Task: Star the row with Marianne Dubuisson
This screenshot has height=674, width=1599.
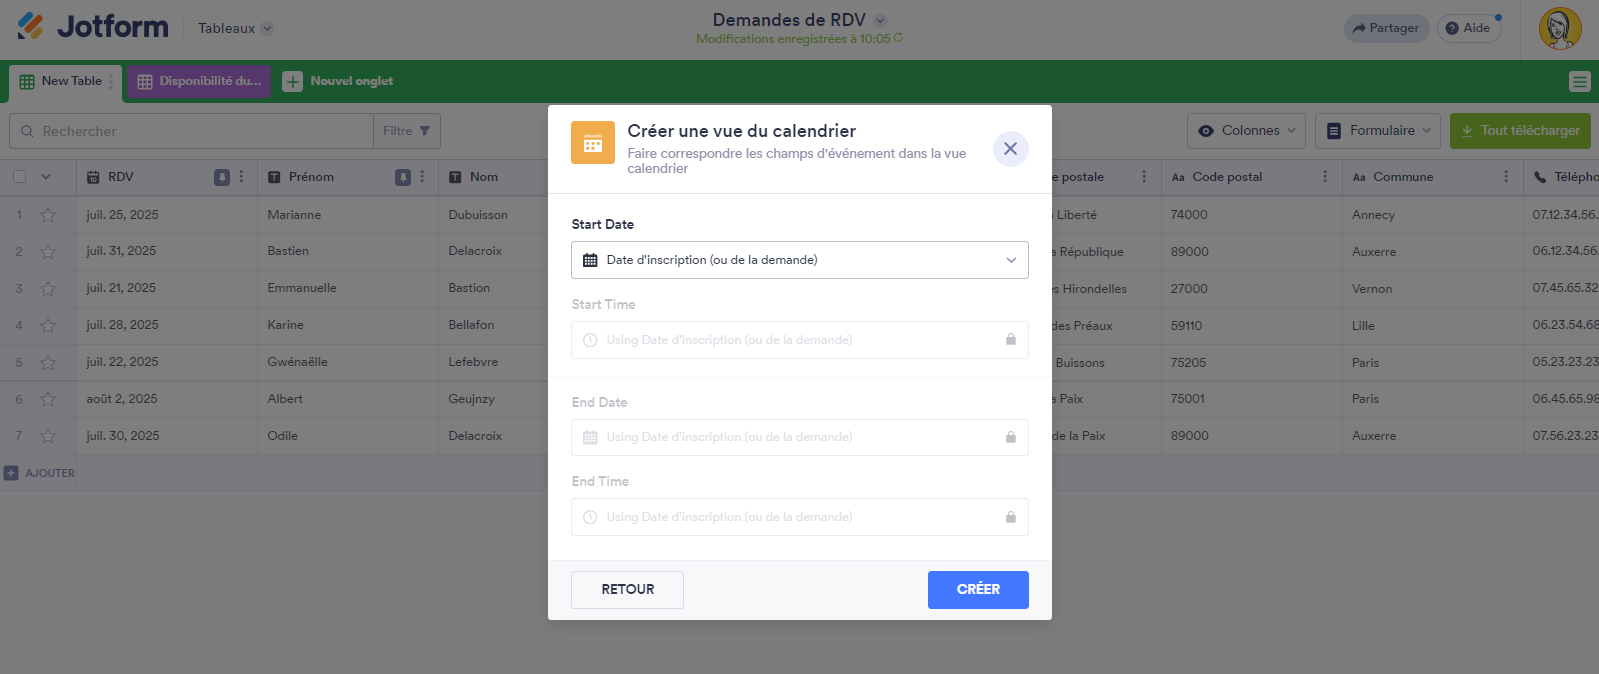Action: pos(48,215)
